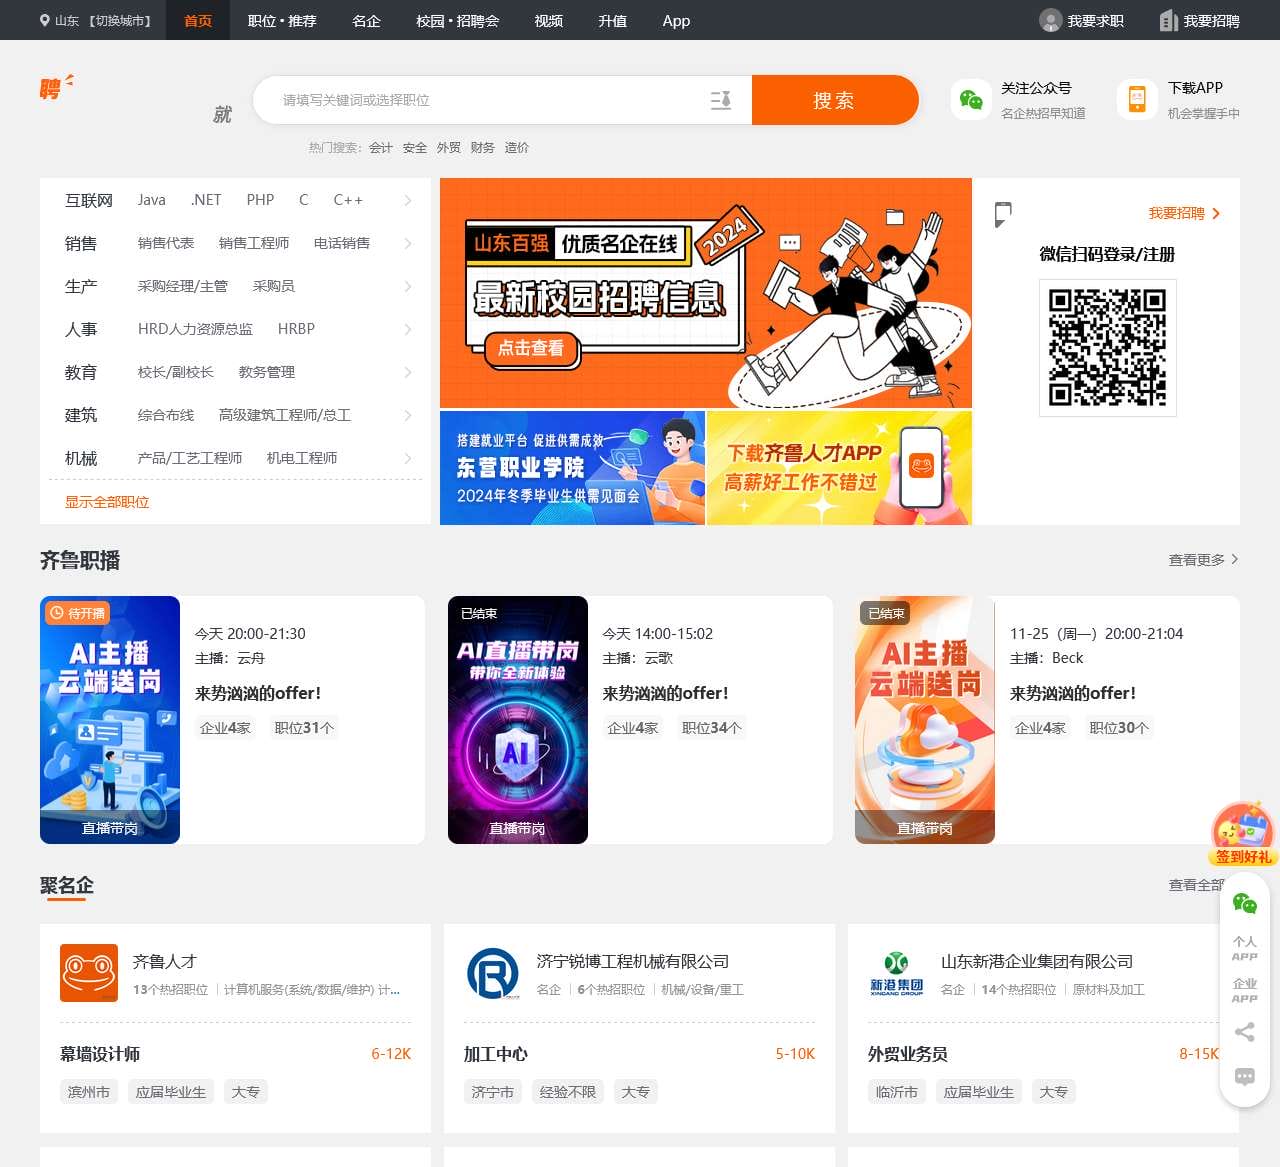Open the 名企 menu item
The height and width of the screenshot is (1167, 1280).
click(366, 20)
